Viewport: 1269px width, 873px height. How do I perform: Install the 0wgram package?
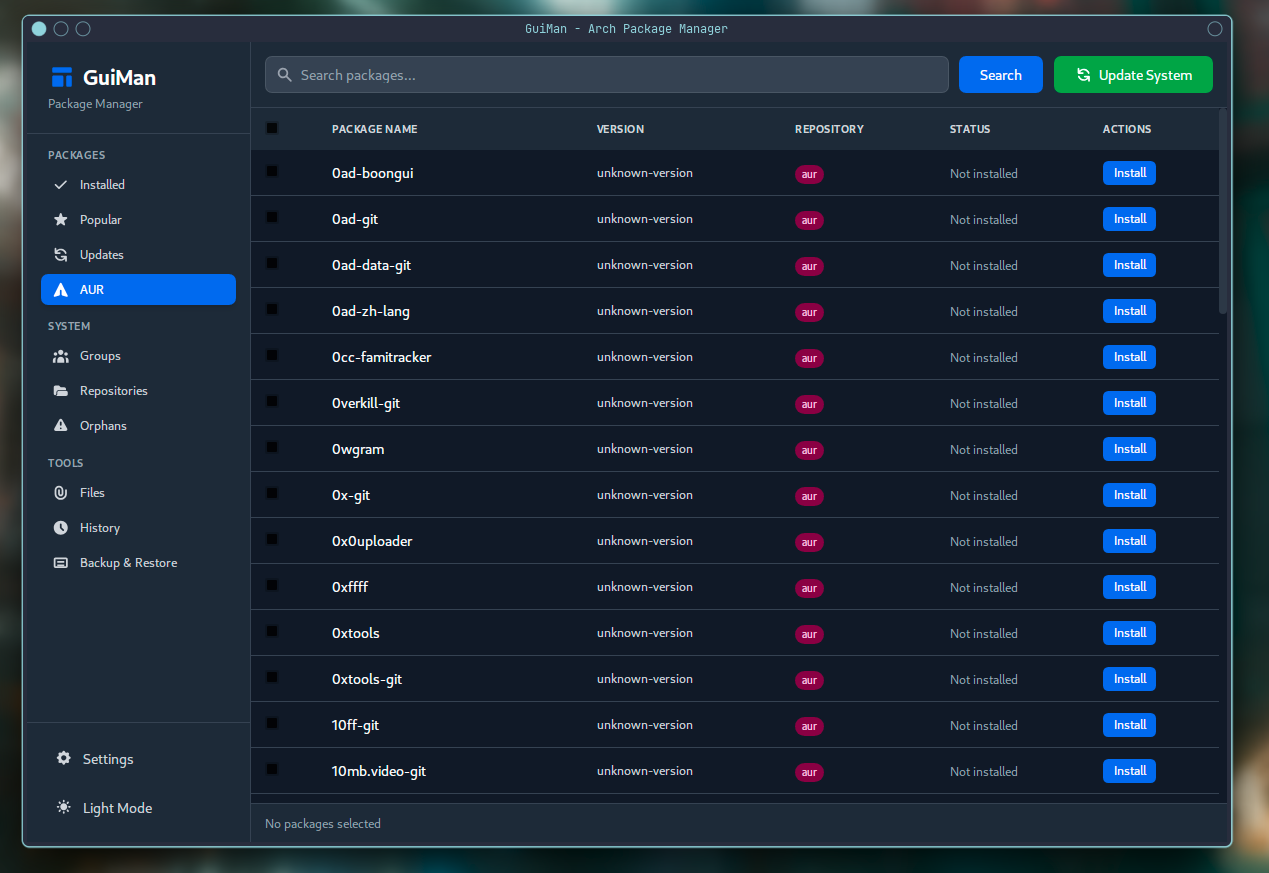(1129, 449)
